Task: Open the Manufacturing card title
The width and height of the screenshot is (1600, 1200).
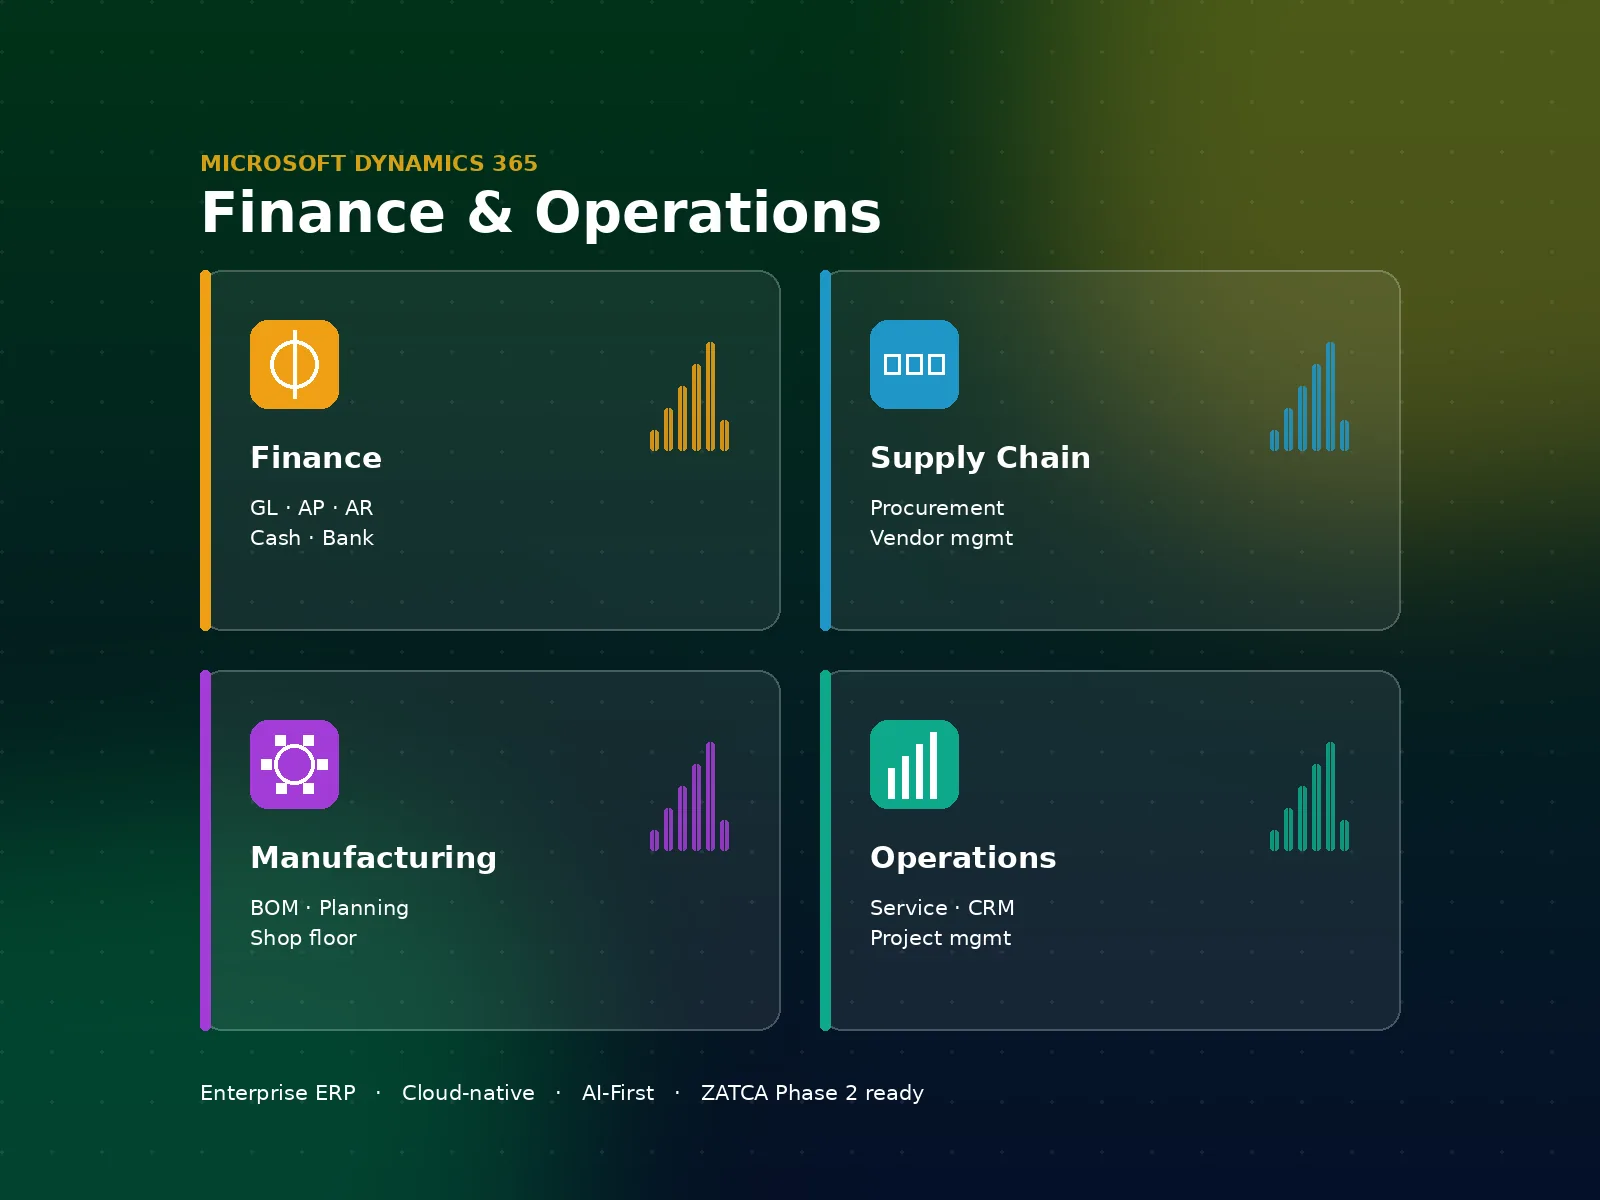Action: coord(373,858)
